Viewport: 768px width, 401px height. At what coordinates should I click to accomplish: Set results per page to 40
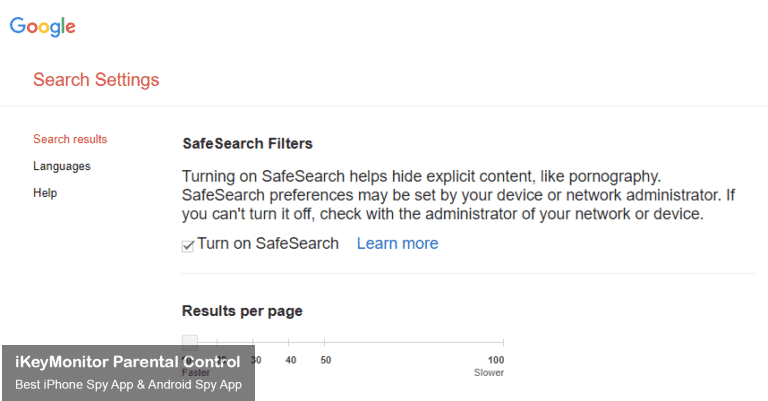[290, 359]
